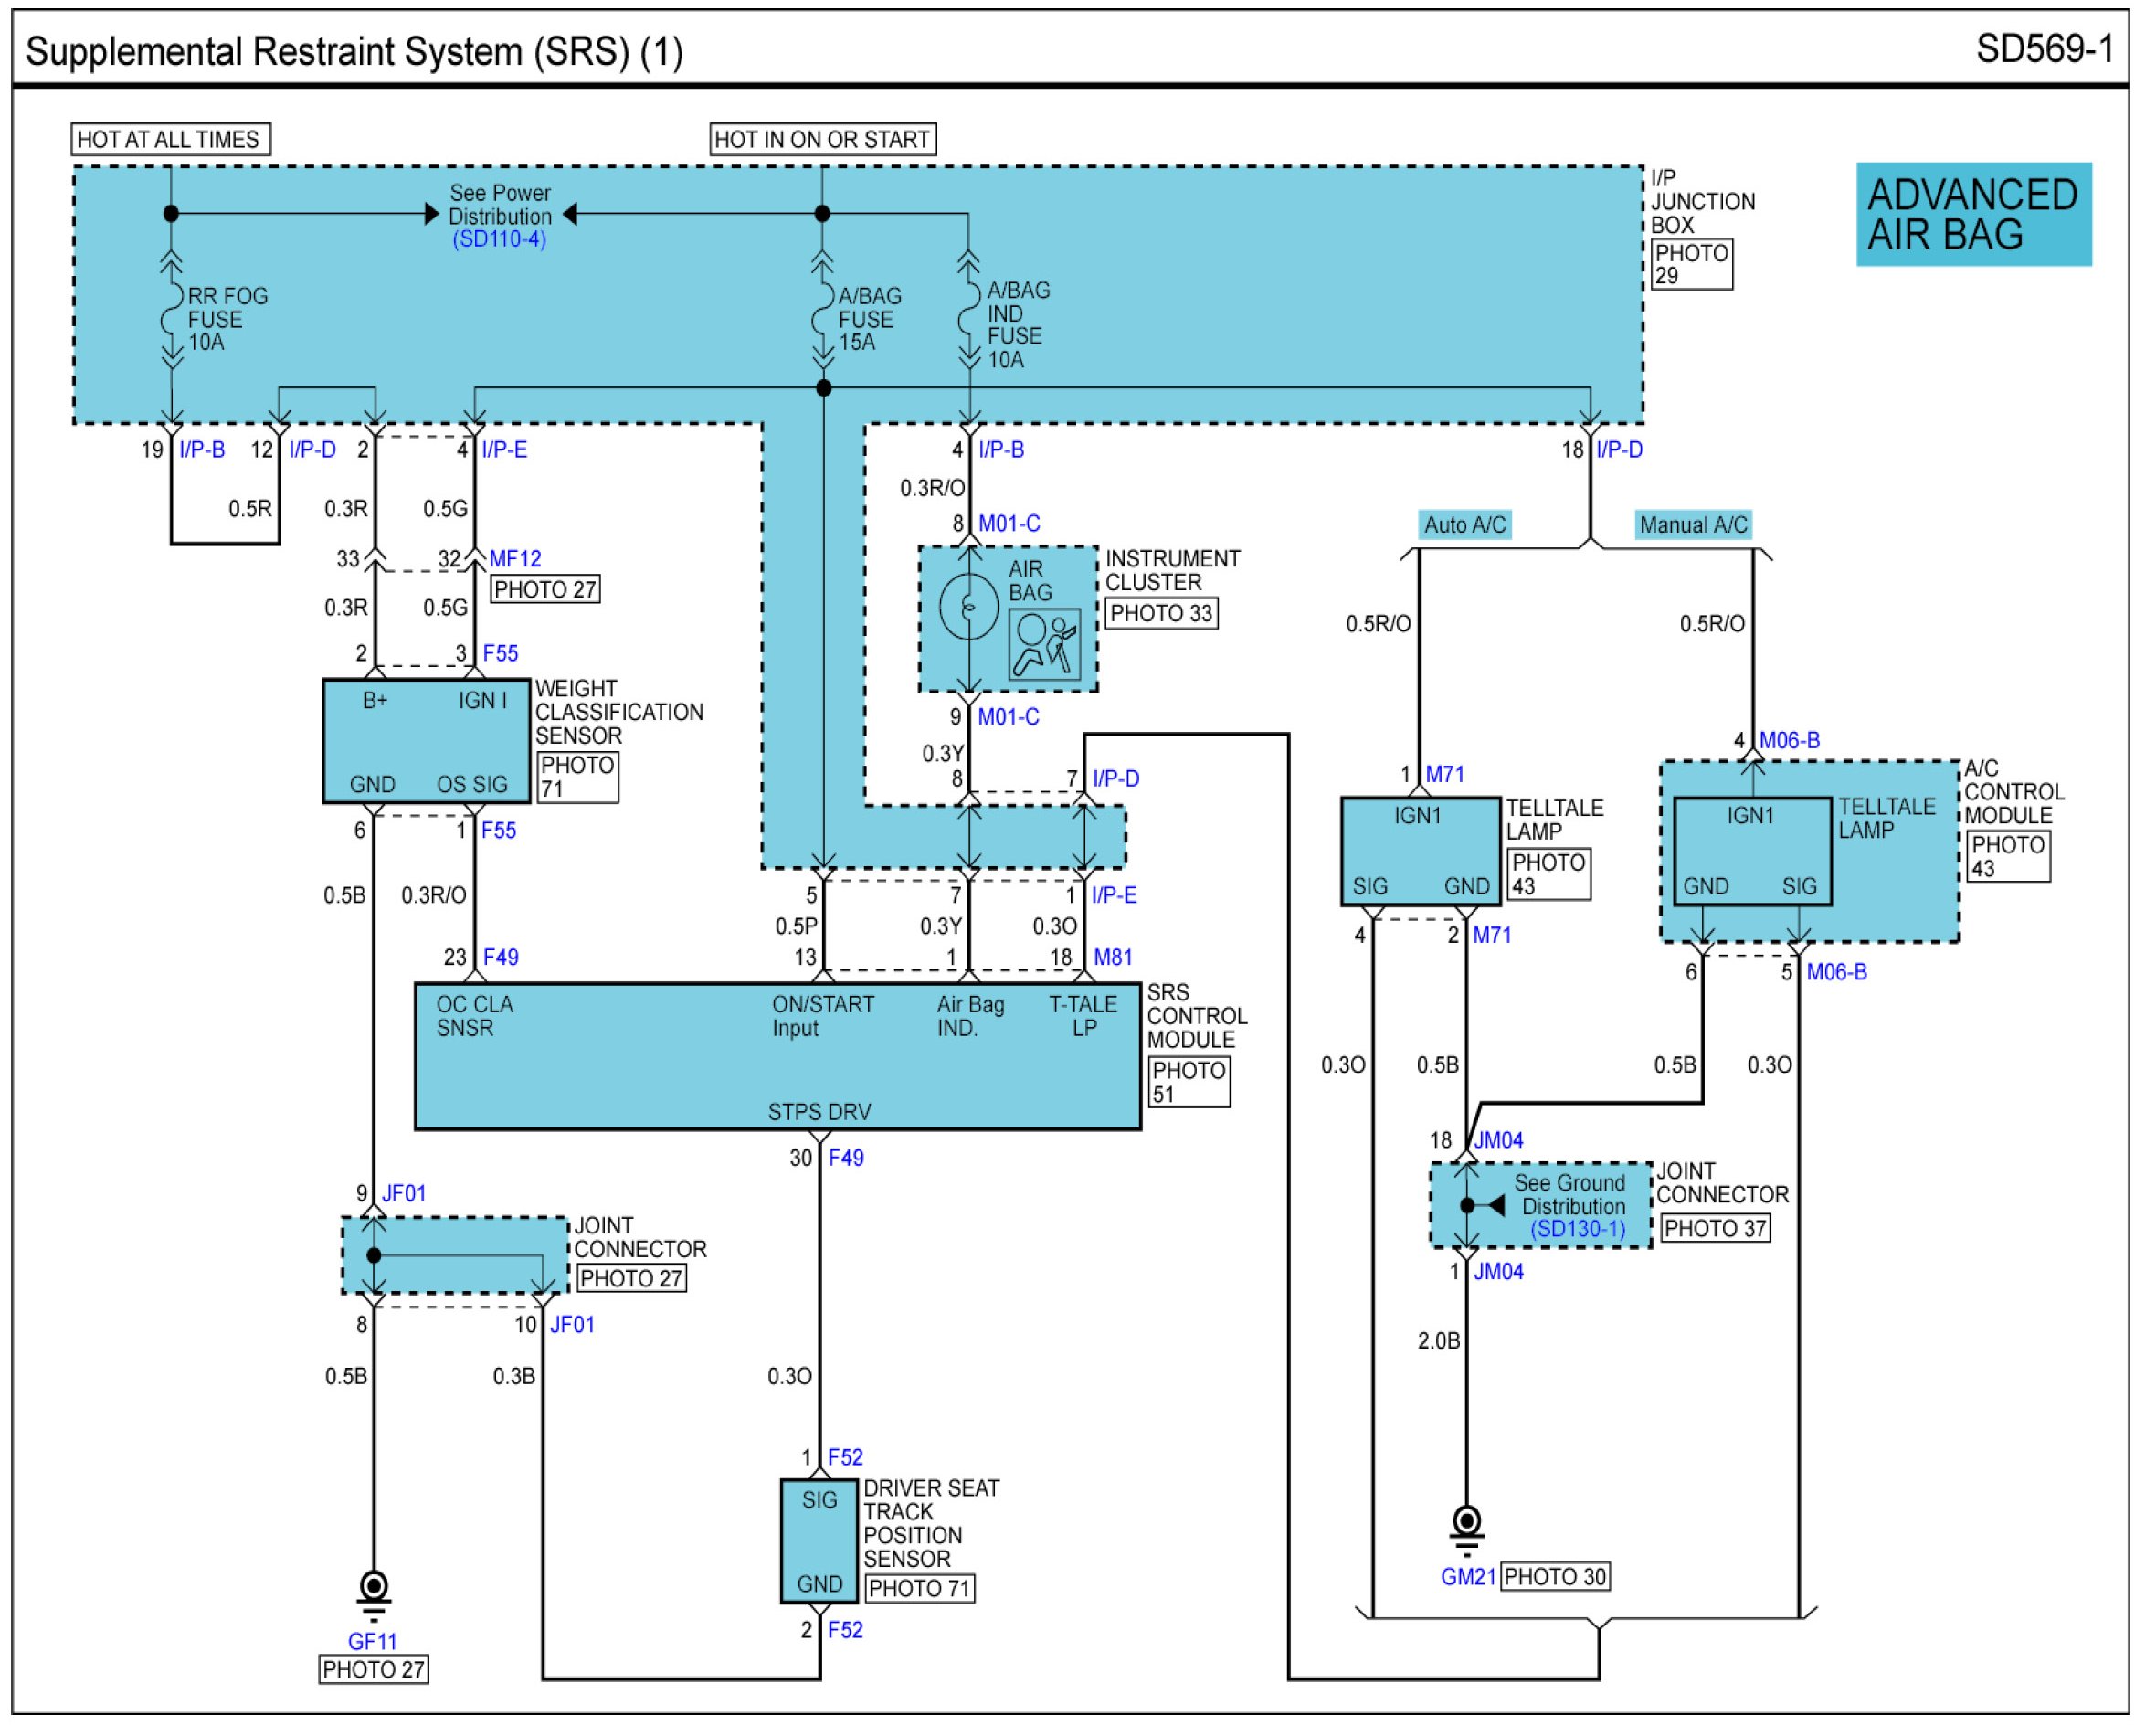Click the MF12 connector label

click(516, 559)
